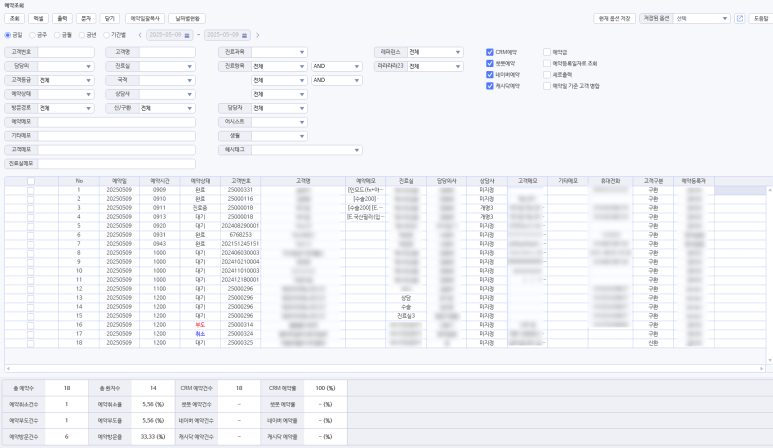Open the 진료실 filter dropdown
The height and width of the screenshot is (448, 773).
[167, 66]
